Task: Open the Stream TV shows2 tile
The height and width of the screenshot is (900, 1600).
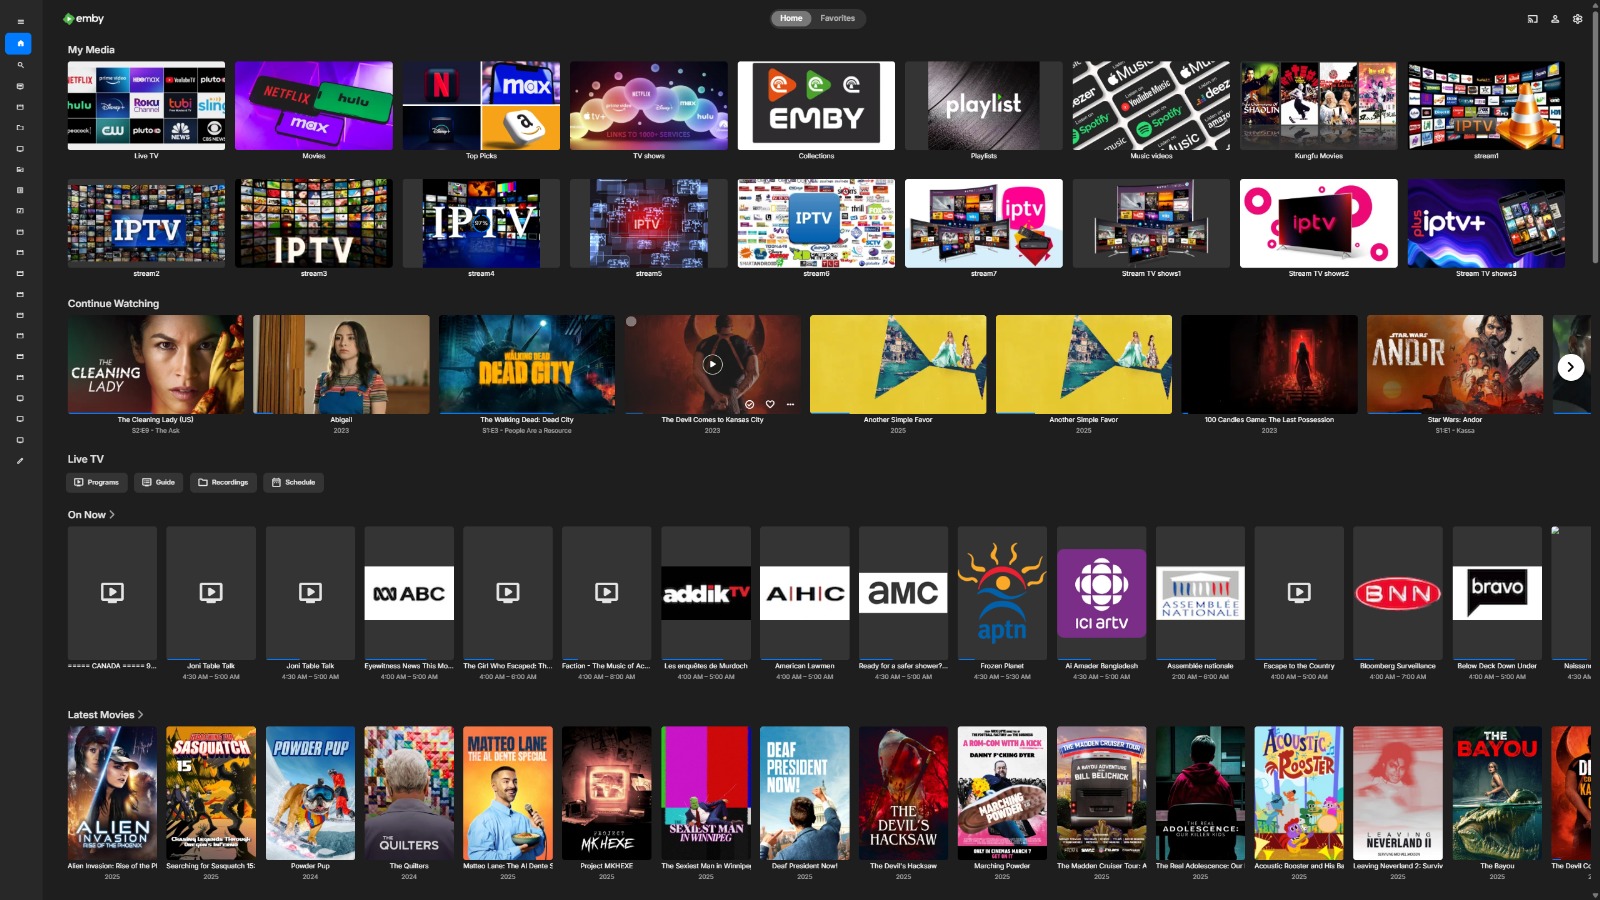Action: pyautogui.click(x=1319, y=223)
